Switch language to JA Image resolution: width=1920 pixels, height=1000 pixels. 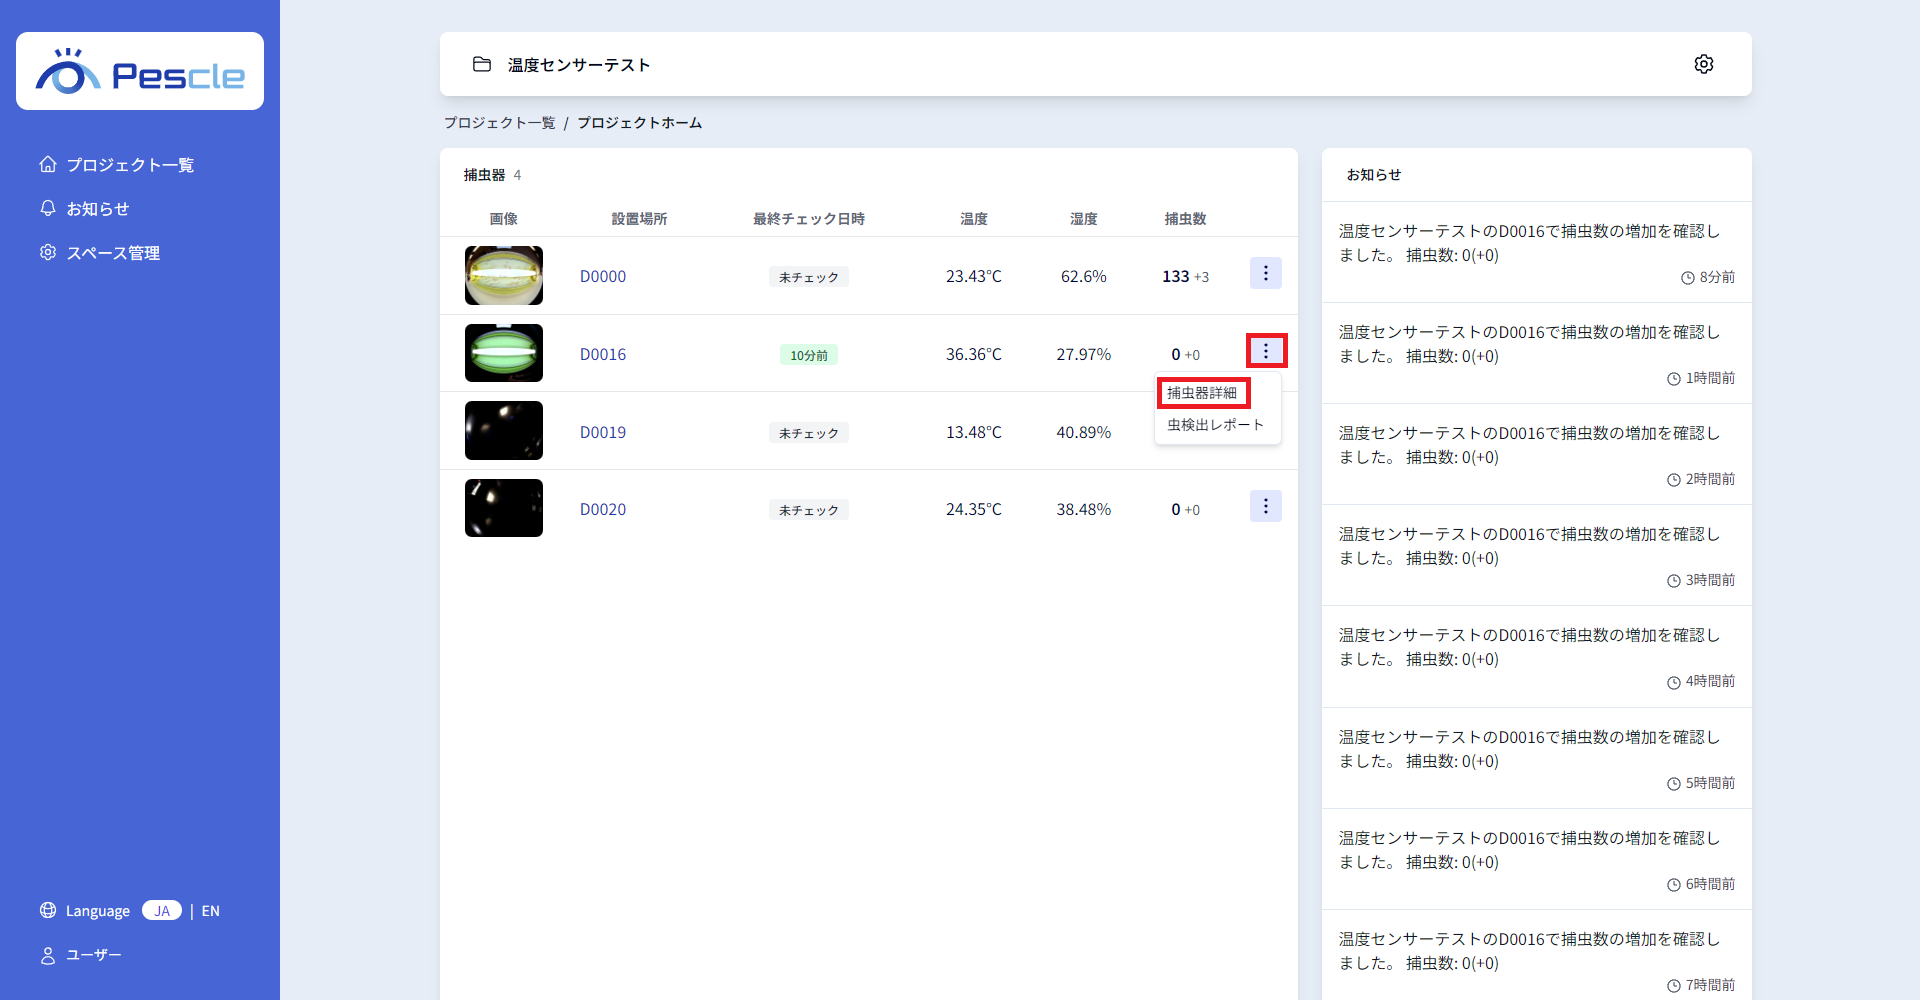point(162,910)
